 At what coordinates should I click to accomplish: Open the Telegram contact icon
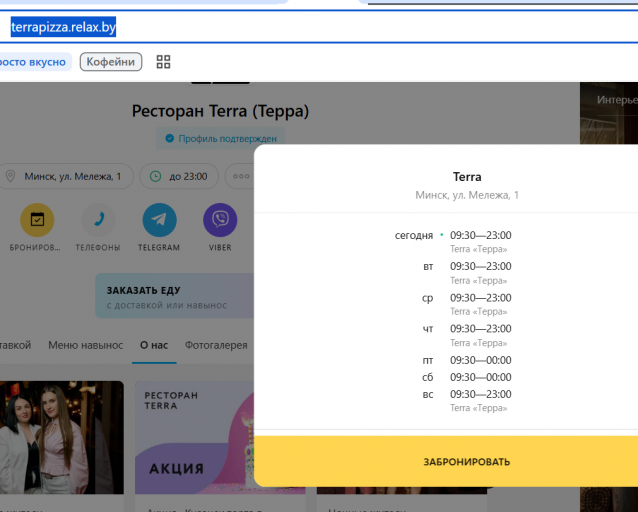pos(159,220)
